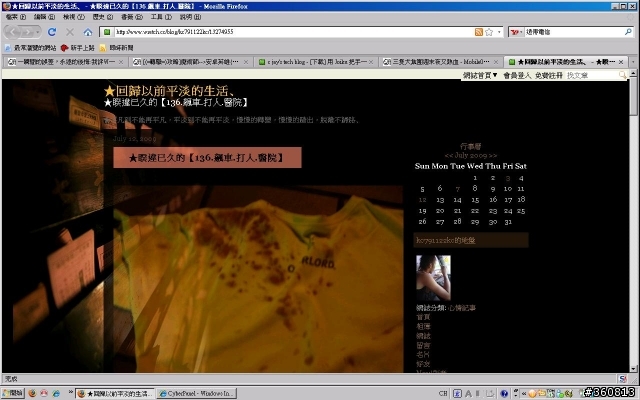The image size is (640, 400).
Task: Click the URL address field
Action: coord(293,32)
